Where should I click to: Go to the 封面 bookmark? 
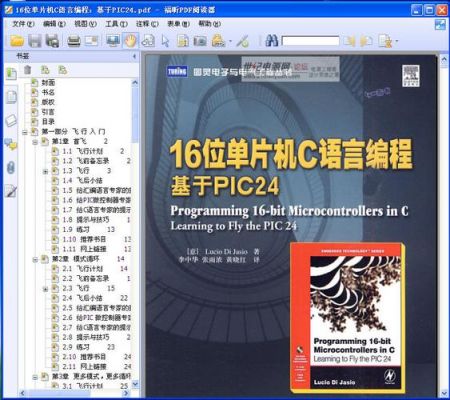coord(48,83)
